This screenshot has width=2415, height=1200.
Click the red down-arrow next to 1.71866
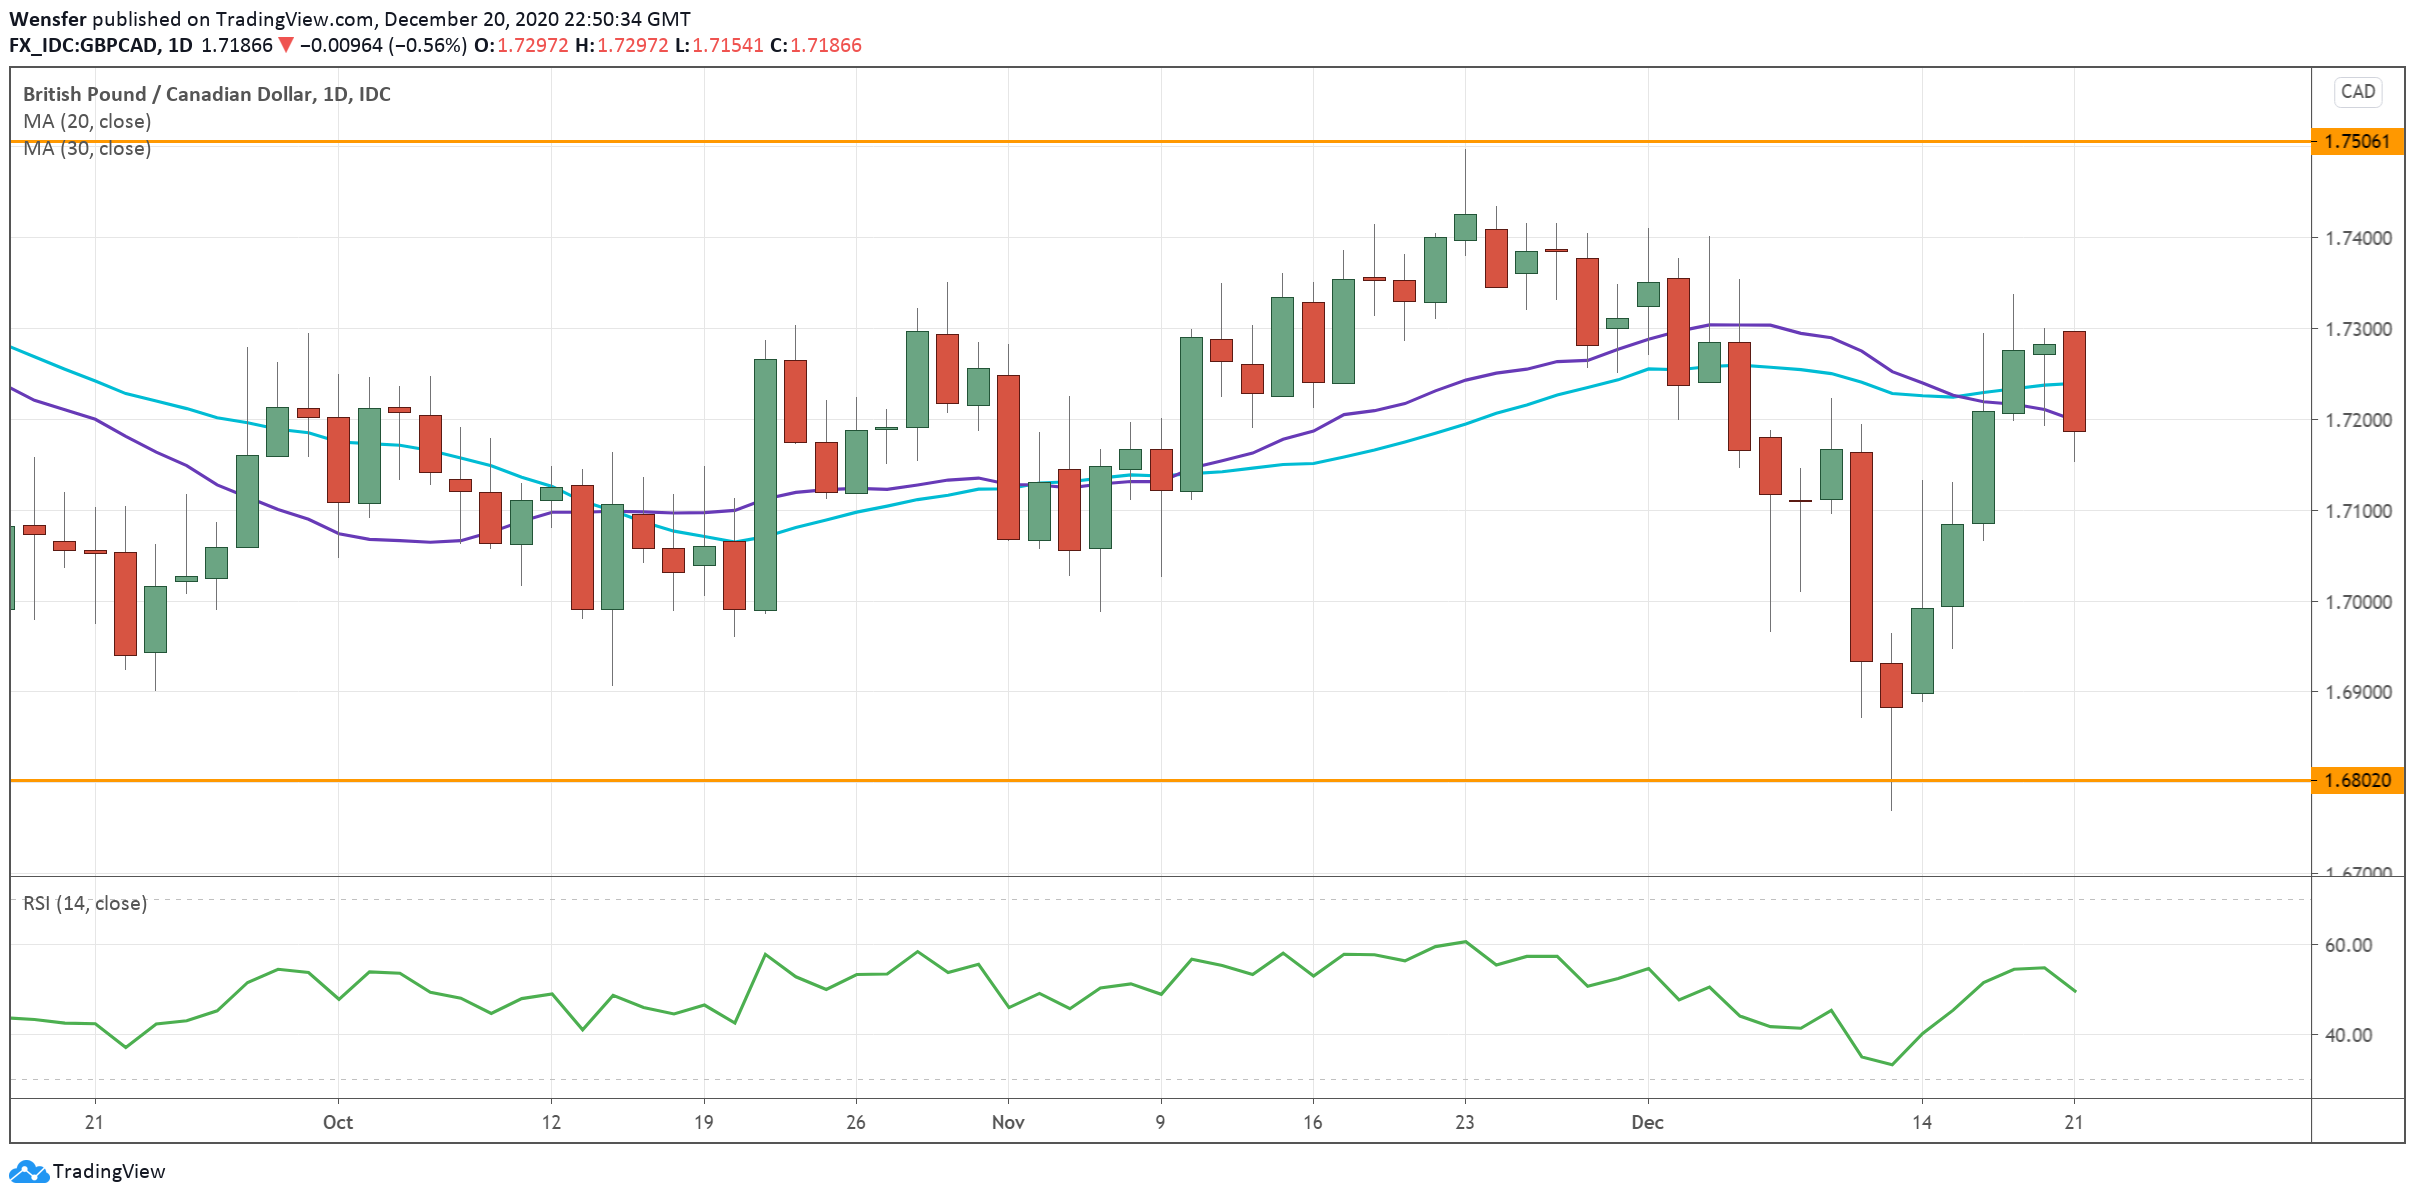tap(286, 45)
